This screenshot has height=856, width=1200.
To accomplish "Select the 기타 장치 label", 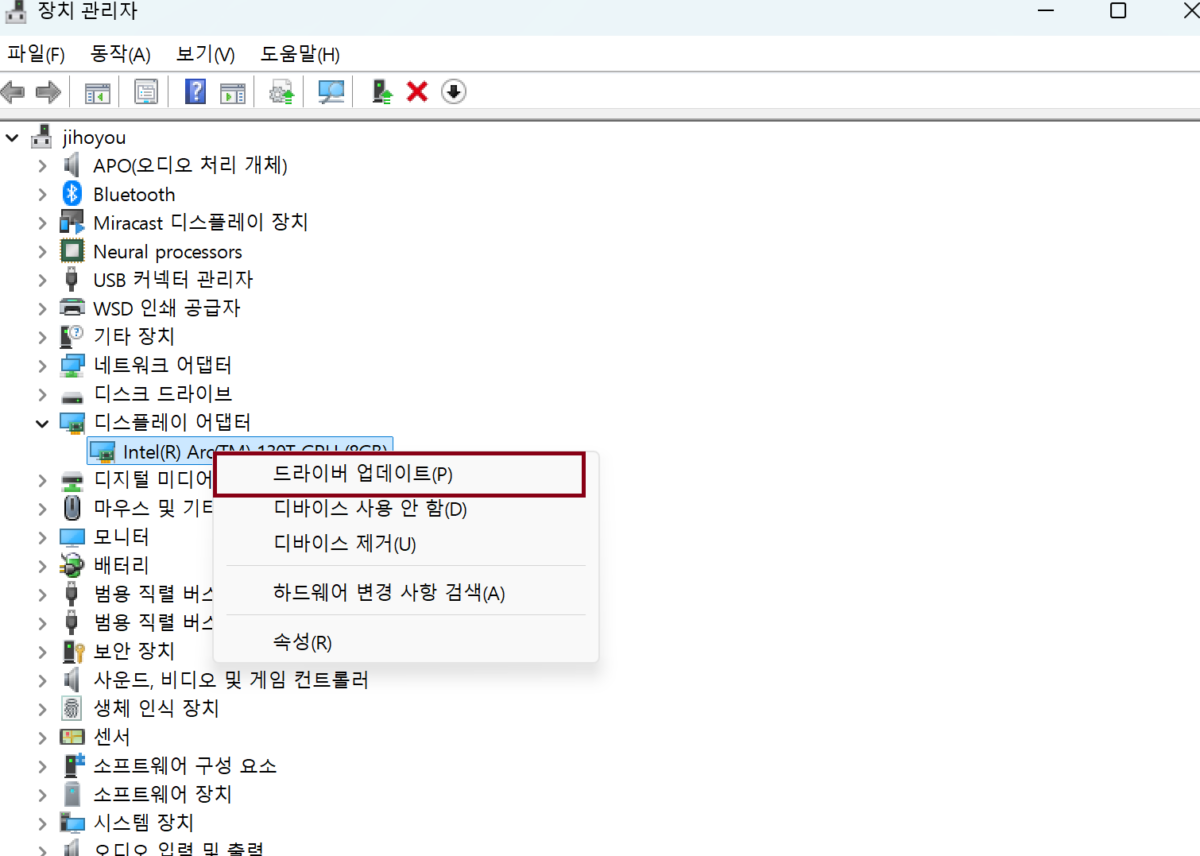I will pos(134,337).
